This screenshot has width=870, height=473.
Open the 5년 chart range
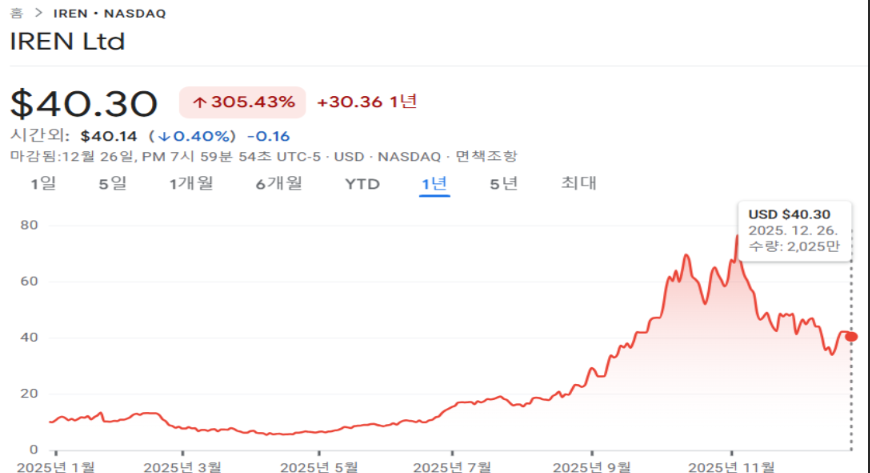tap(504, 183)
